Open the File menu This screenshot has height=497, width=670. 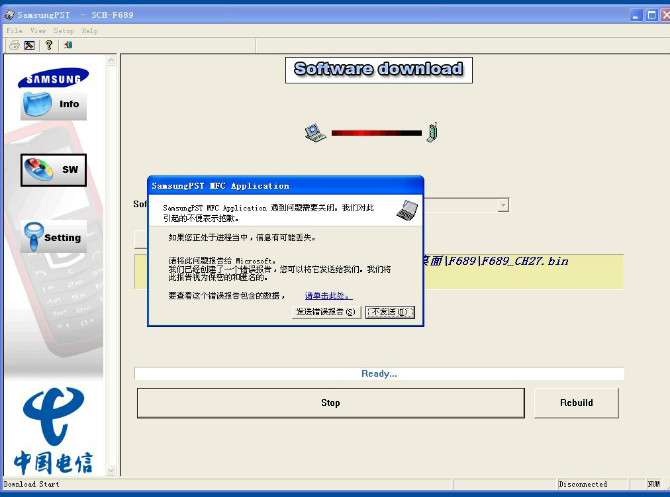(x=14, y=31)
